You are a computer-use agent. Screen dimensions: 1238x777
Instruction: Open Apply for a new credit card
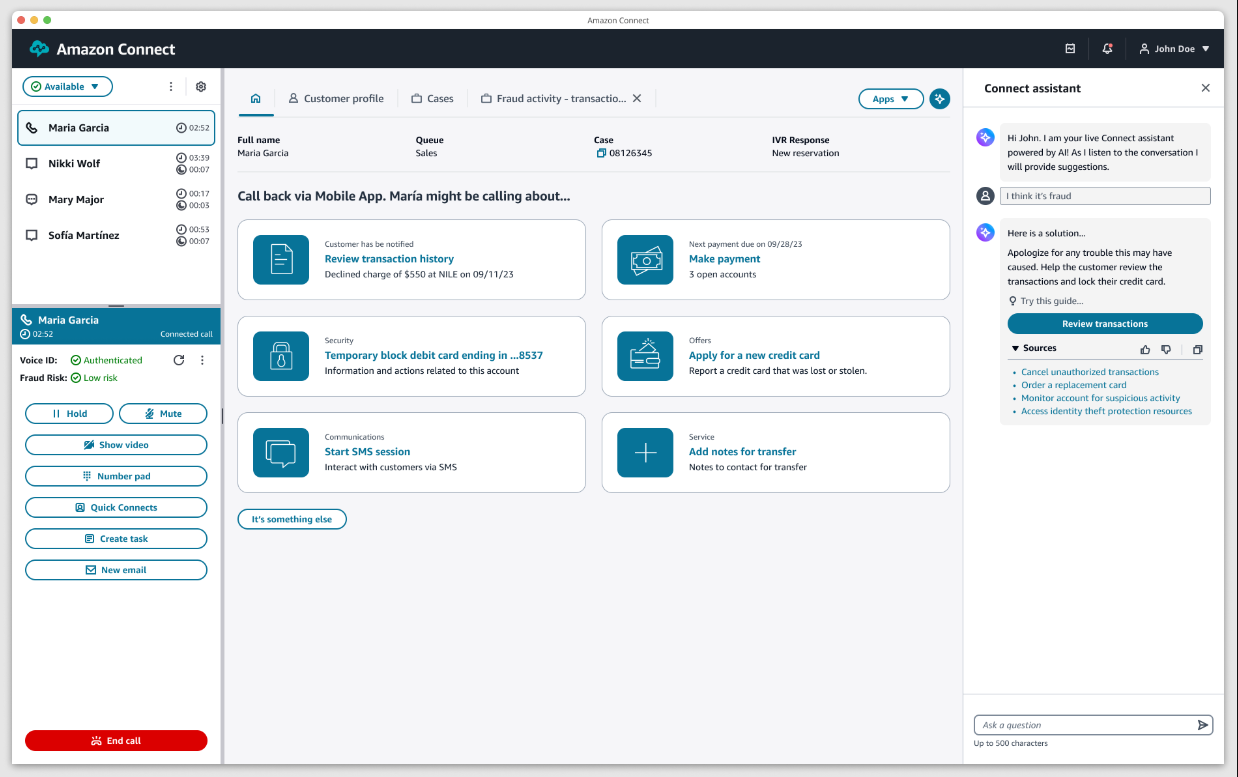point(754,355)
